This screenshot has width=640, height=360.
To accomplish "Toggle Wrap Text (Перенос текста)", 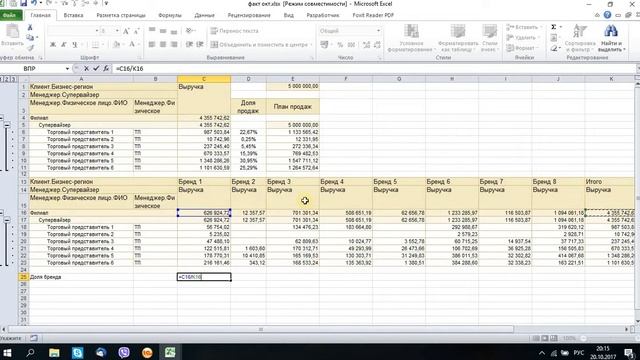I will point(235,31).
